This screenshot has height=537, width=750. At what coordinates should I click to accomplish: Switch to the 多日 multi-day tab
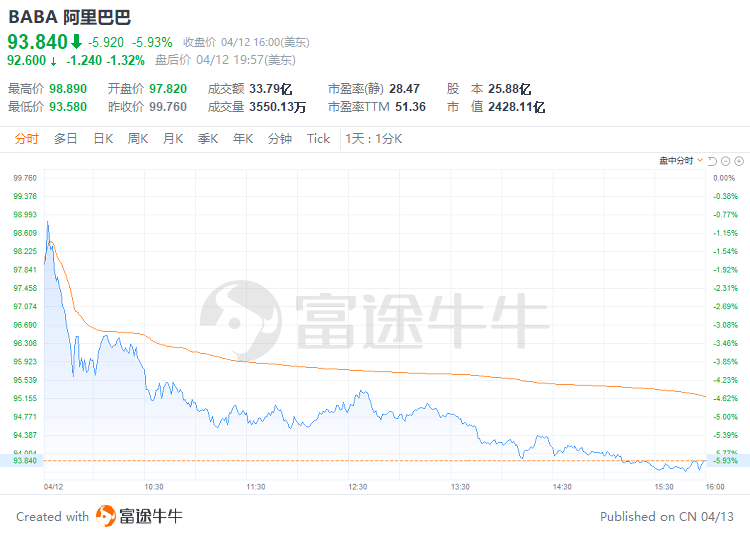[x=65, y=139]
